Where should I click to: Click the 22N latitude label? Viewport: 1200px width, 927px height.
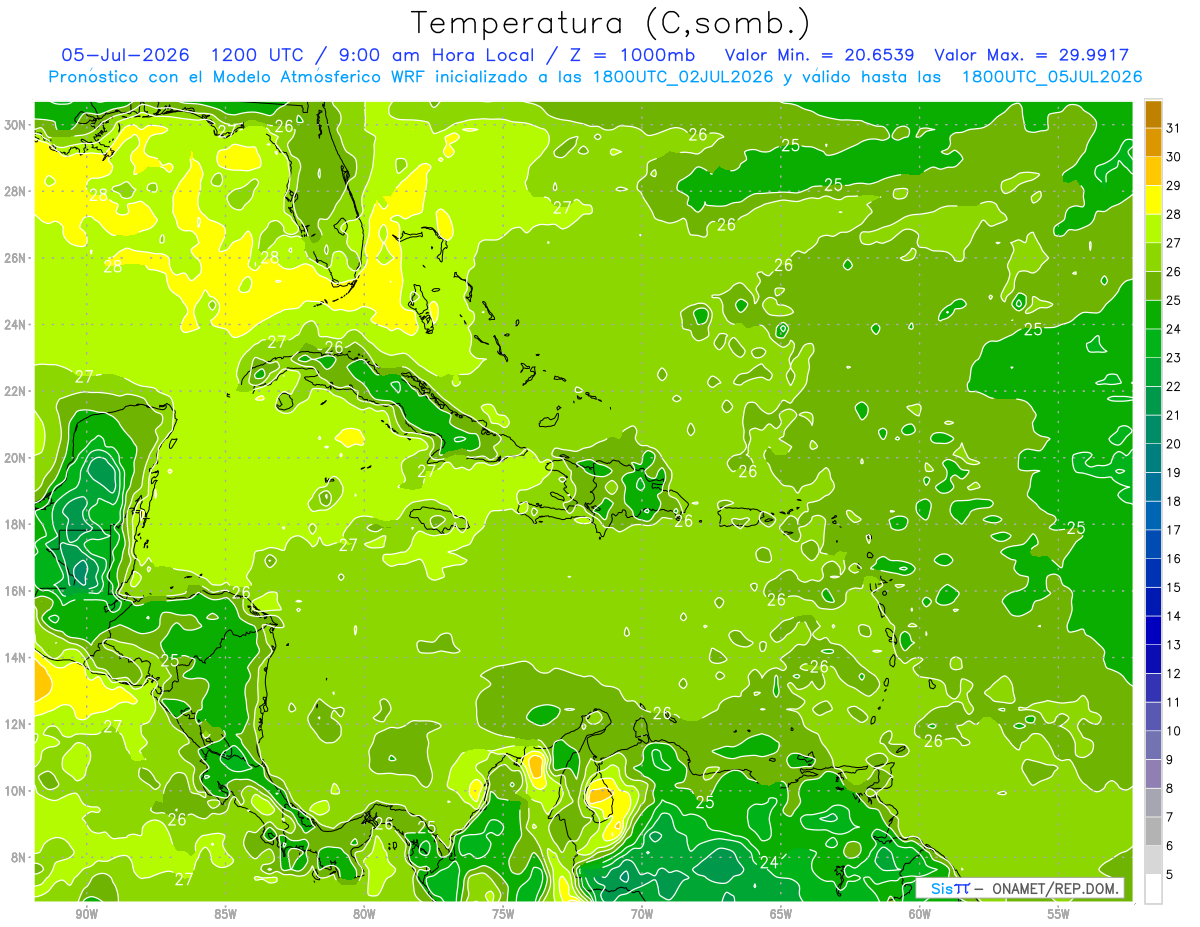pyautogui.click(x=15, y=391)
